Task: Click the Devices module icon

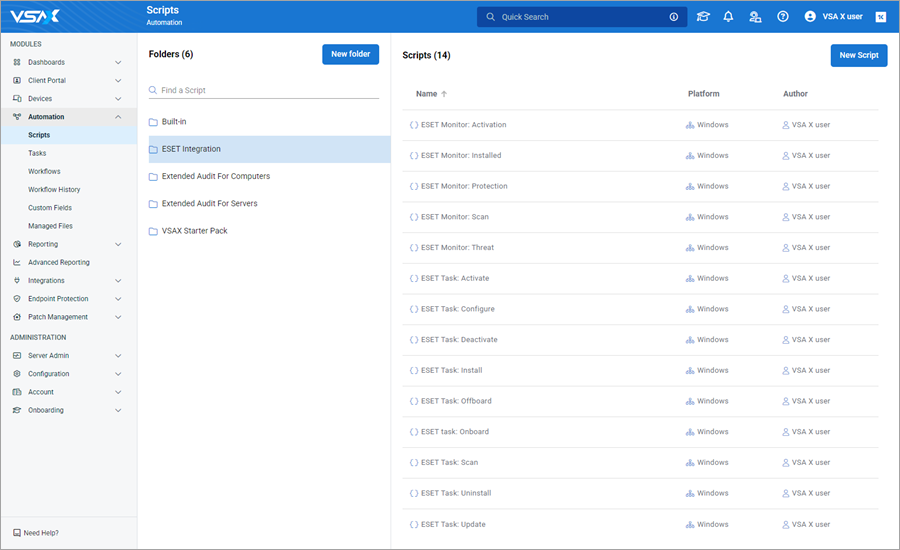Action: pyautogui.click(x=17, y=99)
